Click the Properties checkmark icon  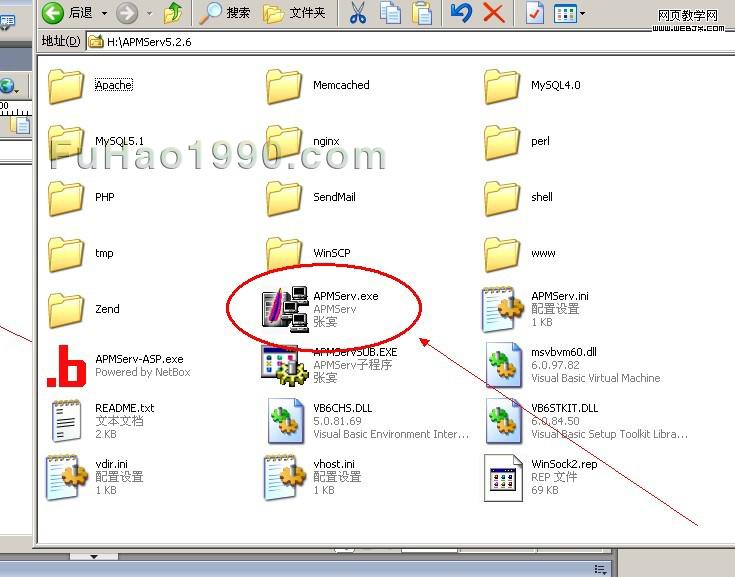pos(534,13)
